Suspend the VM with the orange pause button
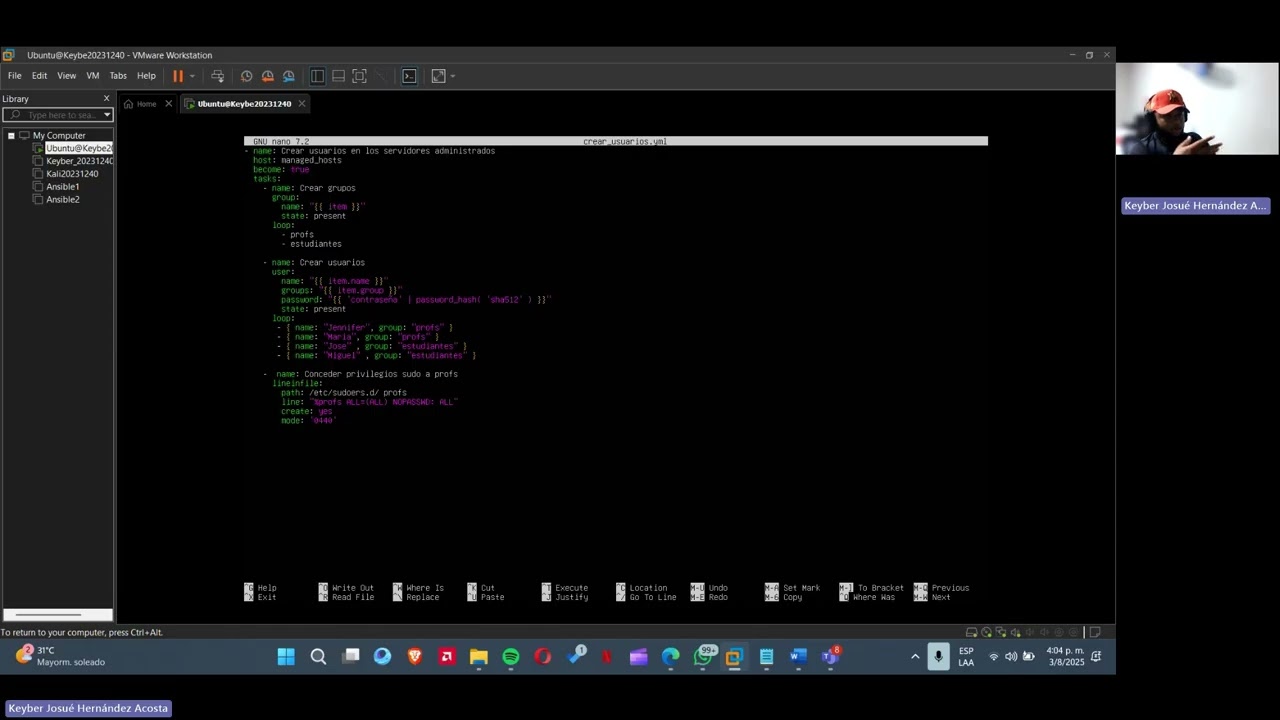The width and height of the screenshot is (1280, 720). 178,76
